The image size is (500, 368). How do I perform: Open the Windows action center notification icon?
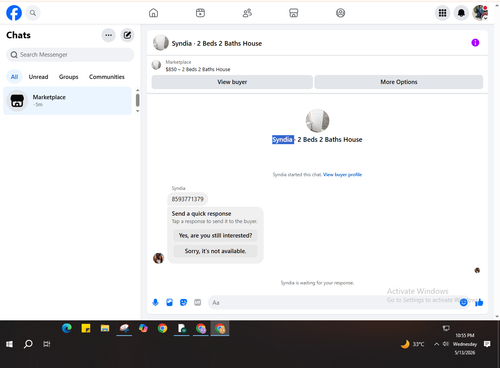[x=487, y=344]
